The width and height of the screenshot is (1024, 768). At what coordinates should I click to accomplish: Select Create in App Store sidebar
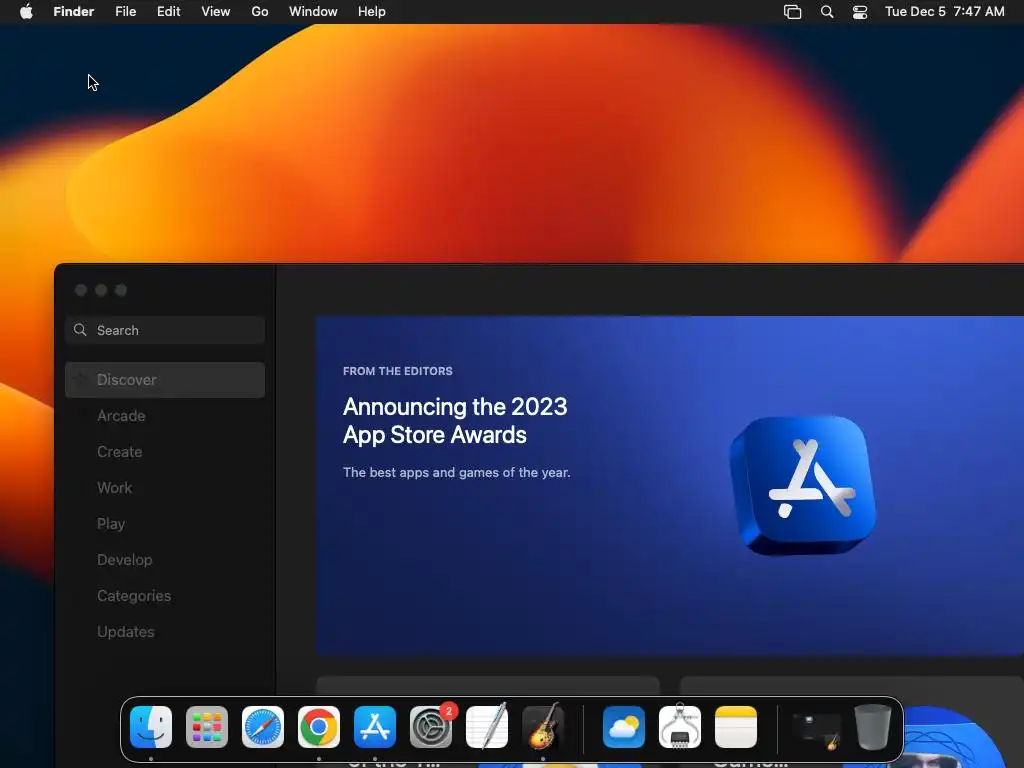(x=165, y=452)
